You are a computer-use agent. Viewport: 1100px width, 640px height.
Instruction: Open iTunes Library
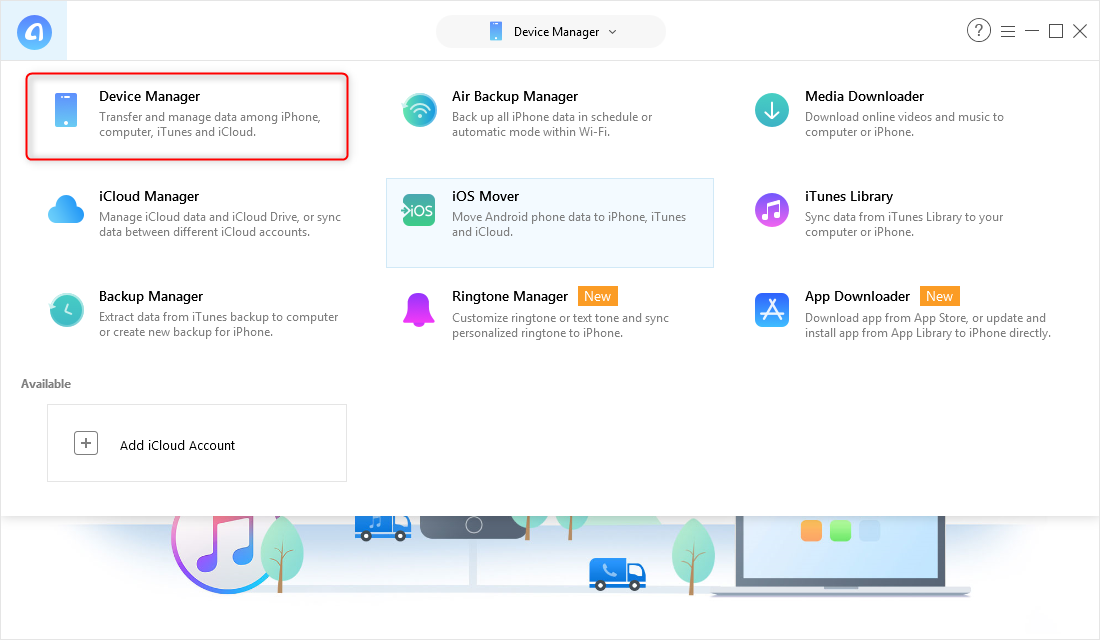coord(849,196)
